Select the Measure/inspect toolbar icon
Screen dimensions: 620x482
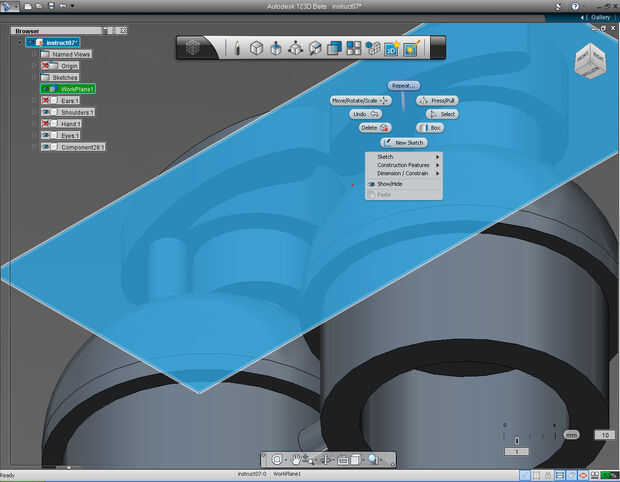click(x=315, y=48)
